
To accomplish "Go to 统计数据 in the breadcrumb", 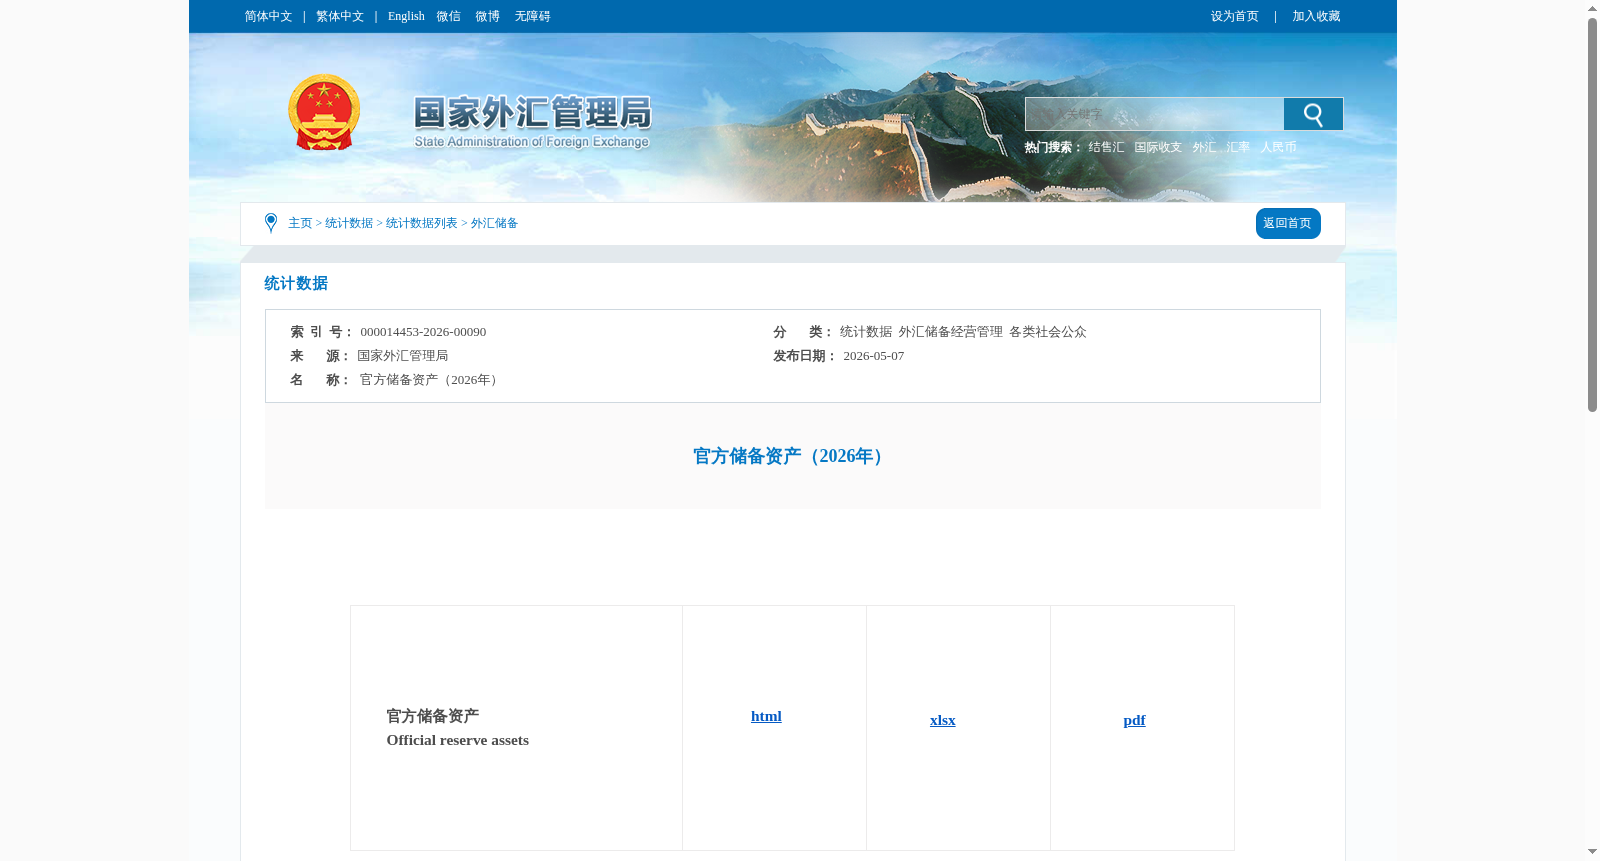I will (x=349, y=223).
